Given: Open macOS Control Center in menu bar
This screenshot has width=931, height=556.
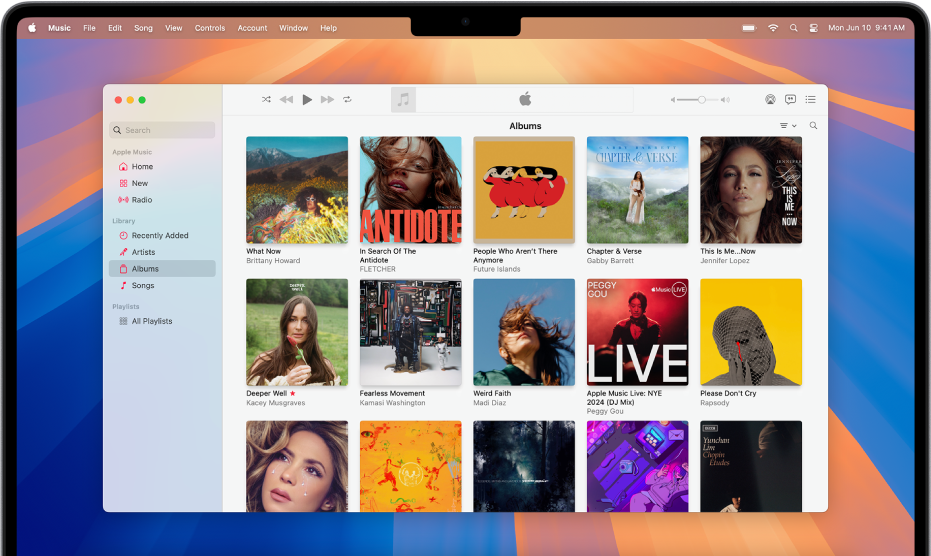Looking at the screenshot, I should (x=813, y=28).
